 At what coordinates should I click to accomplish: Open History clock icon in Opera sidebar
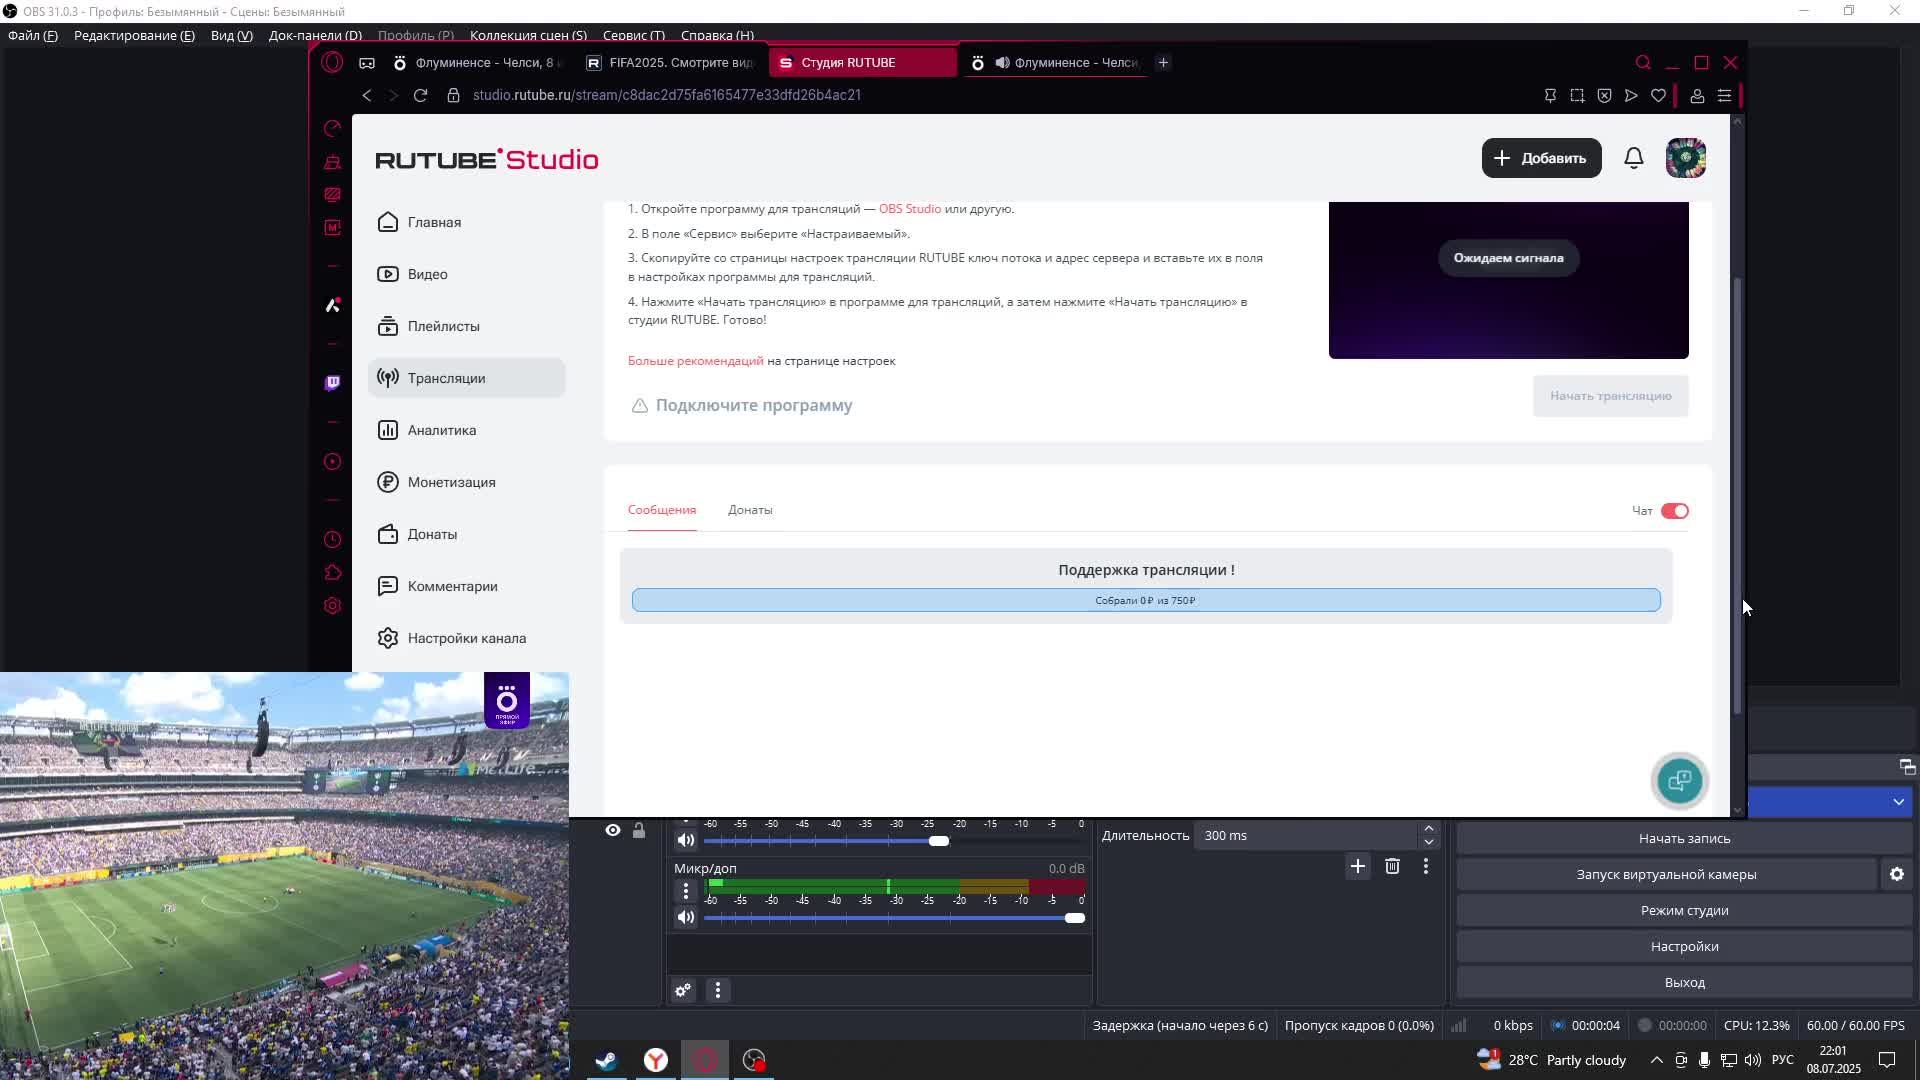pyautogui.click(x=333, y=539)
